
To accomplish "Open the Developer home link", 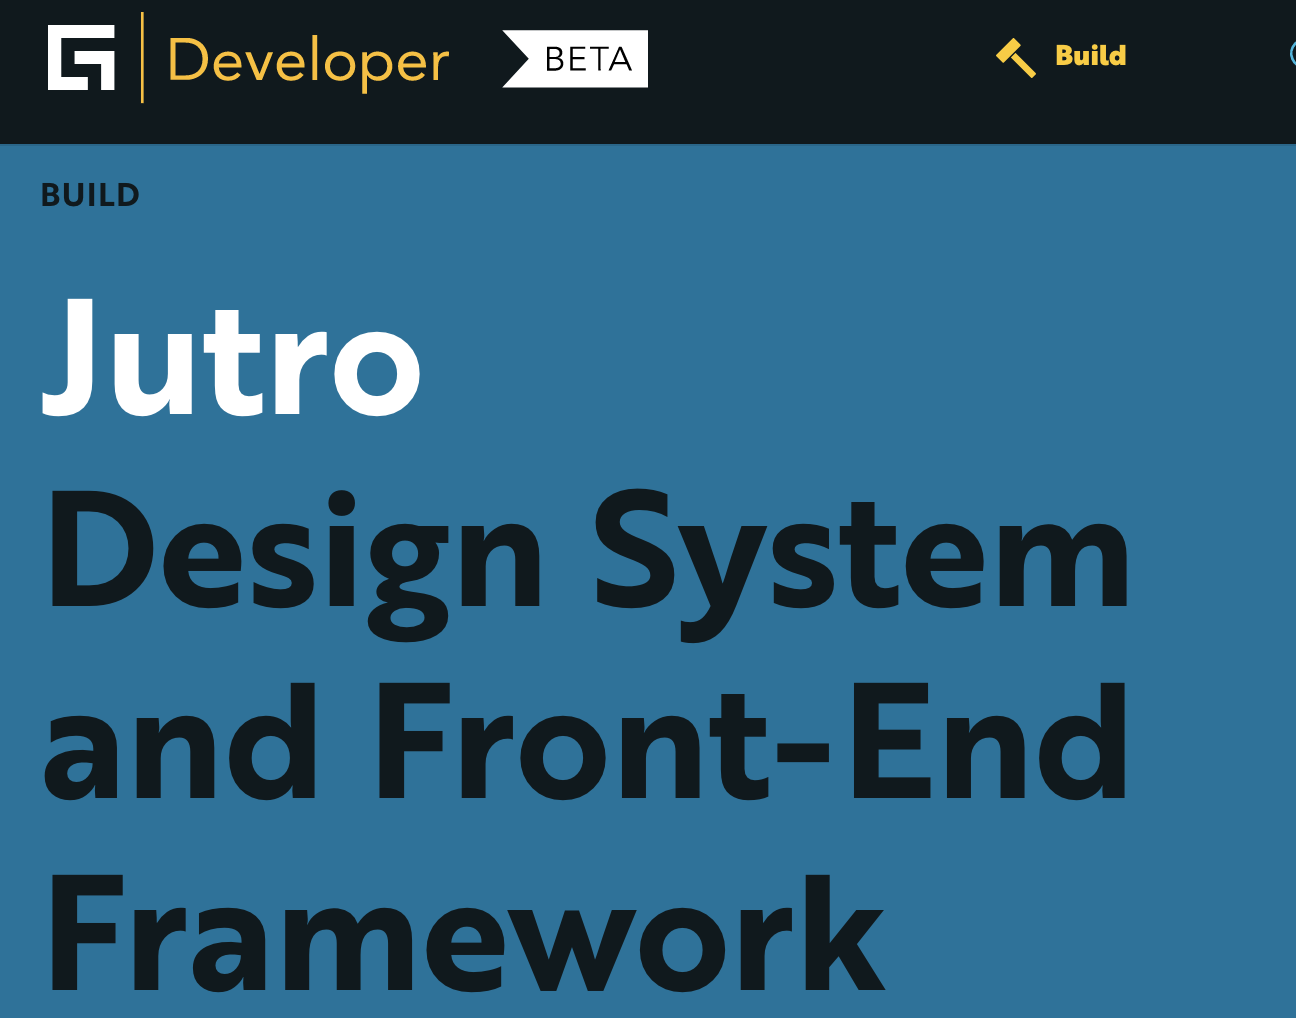I will [308, 60].
